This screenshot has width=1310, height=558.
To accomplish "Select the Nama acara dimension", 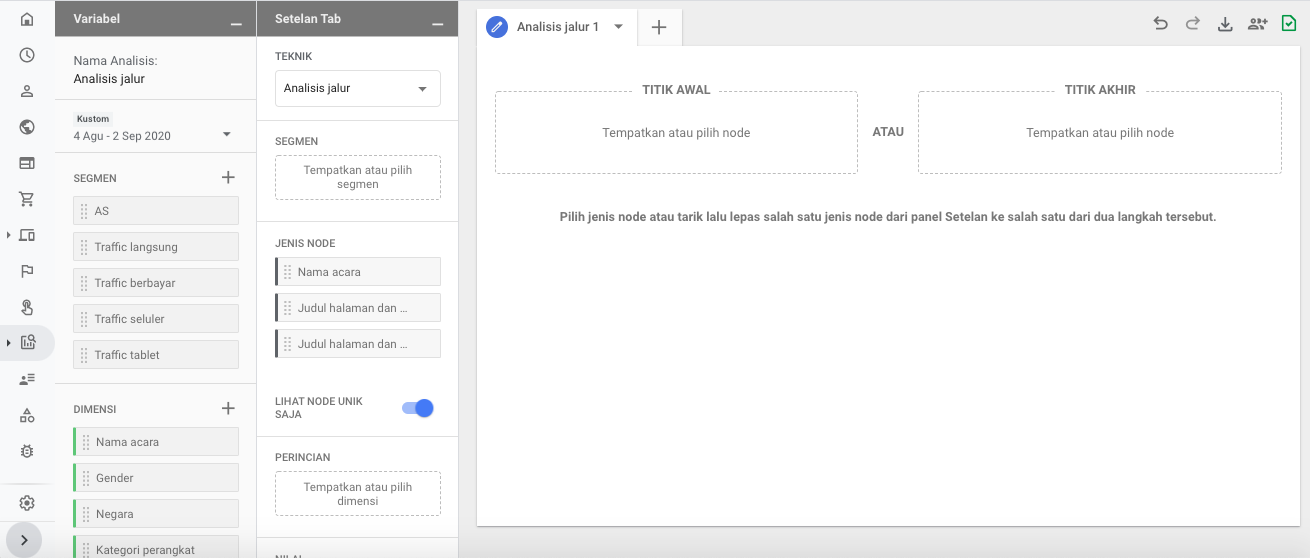I will point(156,442).
